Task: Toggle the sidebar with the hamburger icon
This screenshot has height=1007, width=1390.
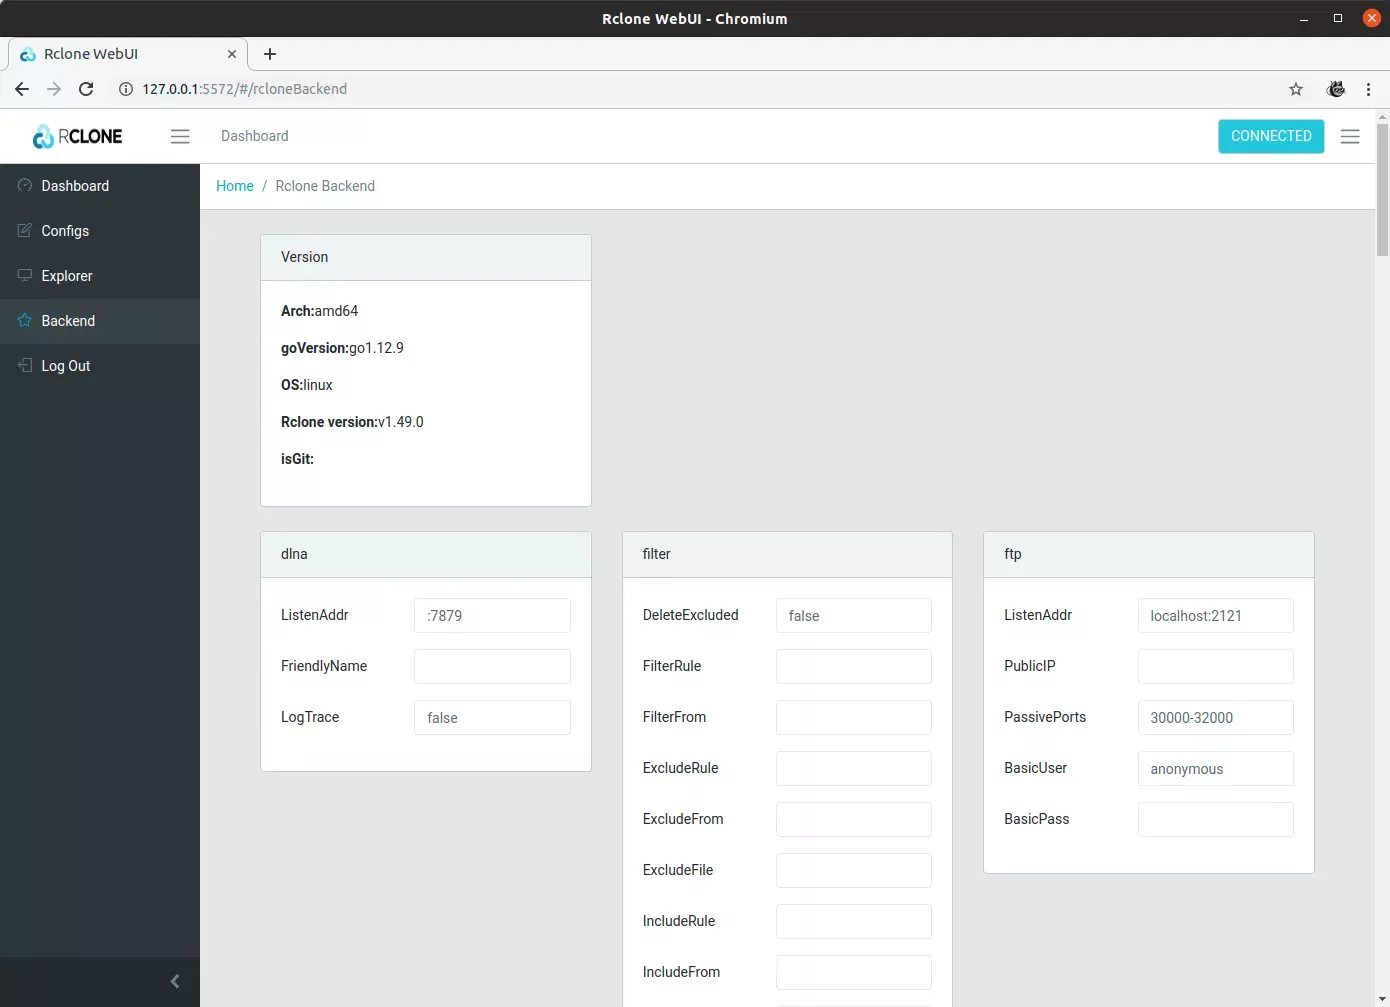Action: click(x=180, y=136)
